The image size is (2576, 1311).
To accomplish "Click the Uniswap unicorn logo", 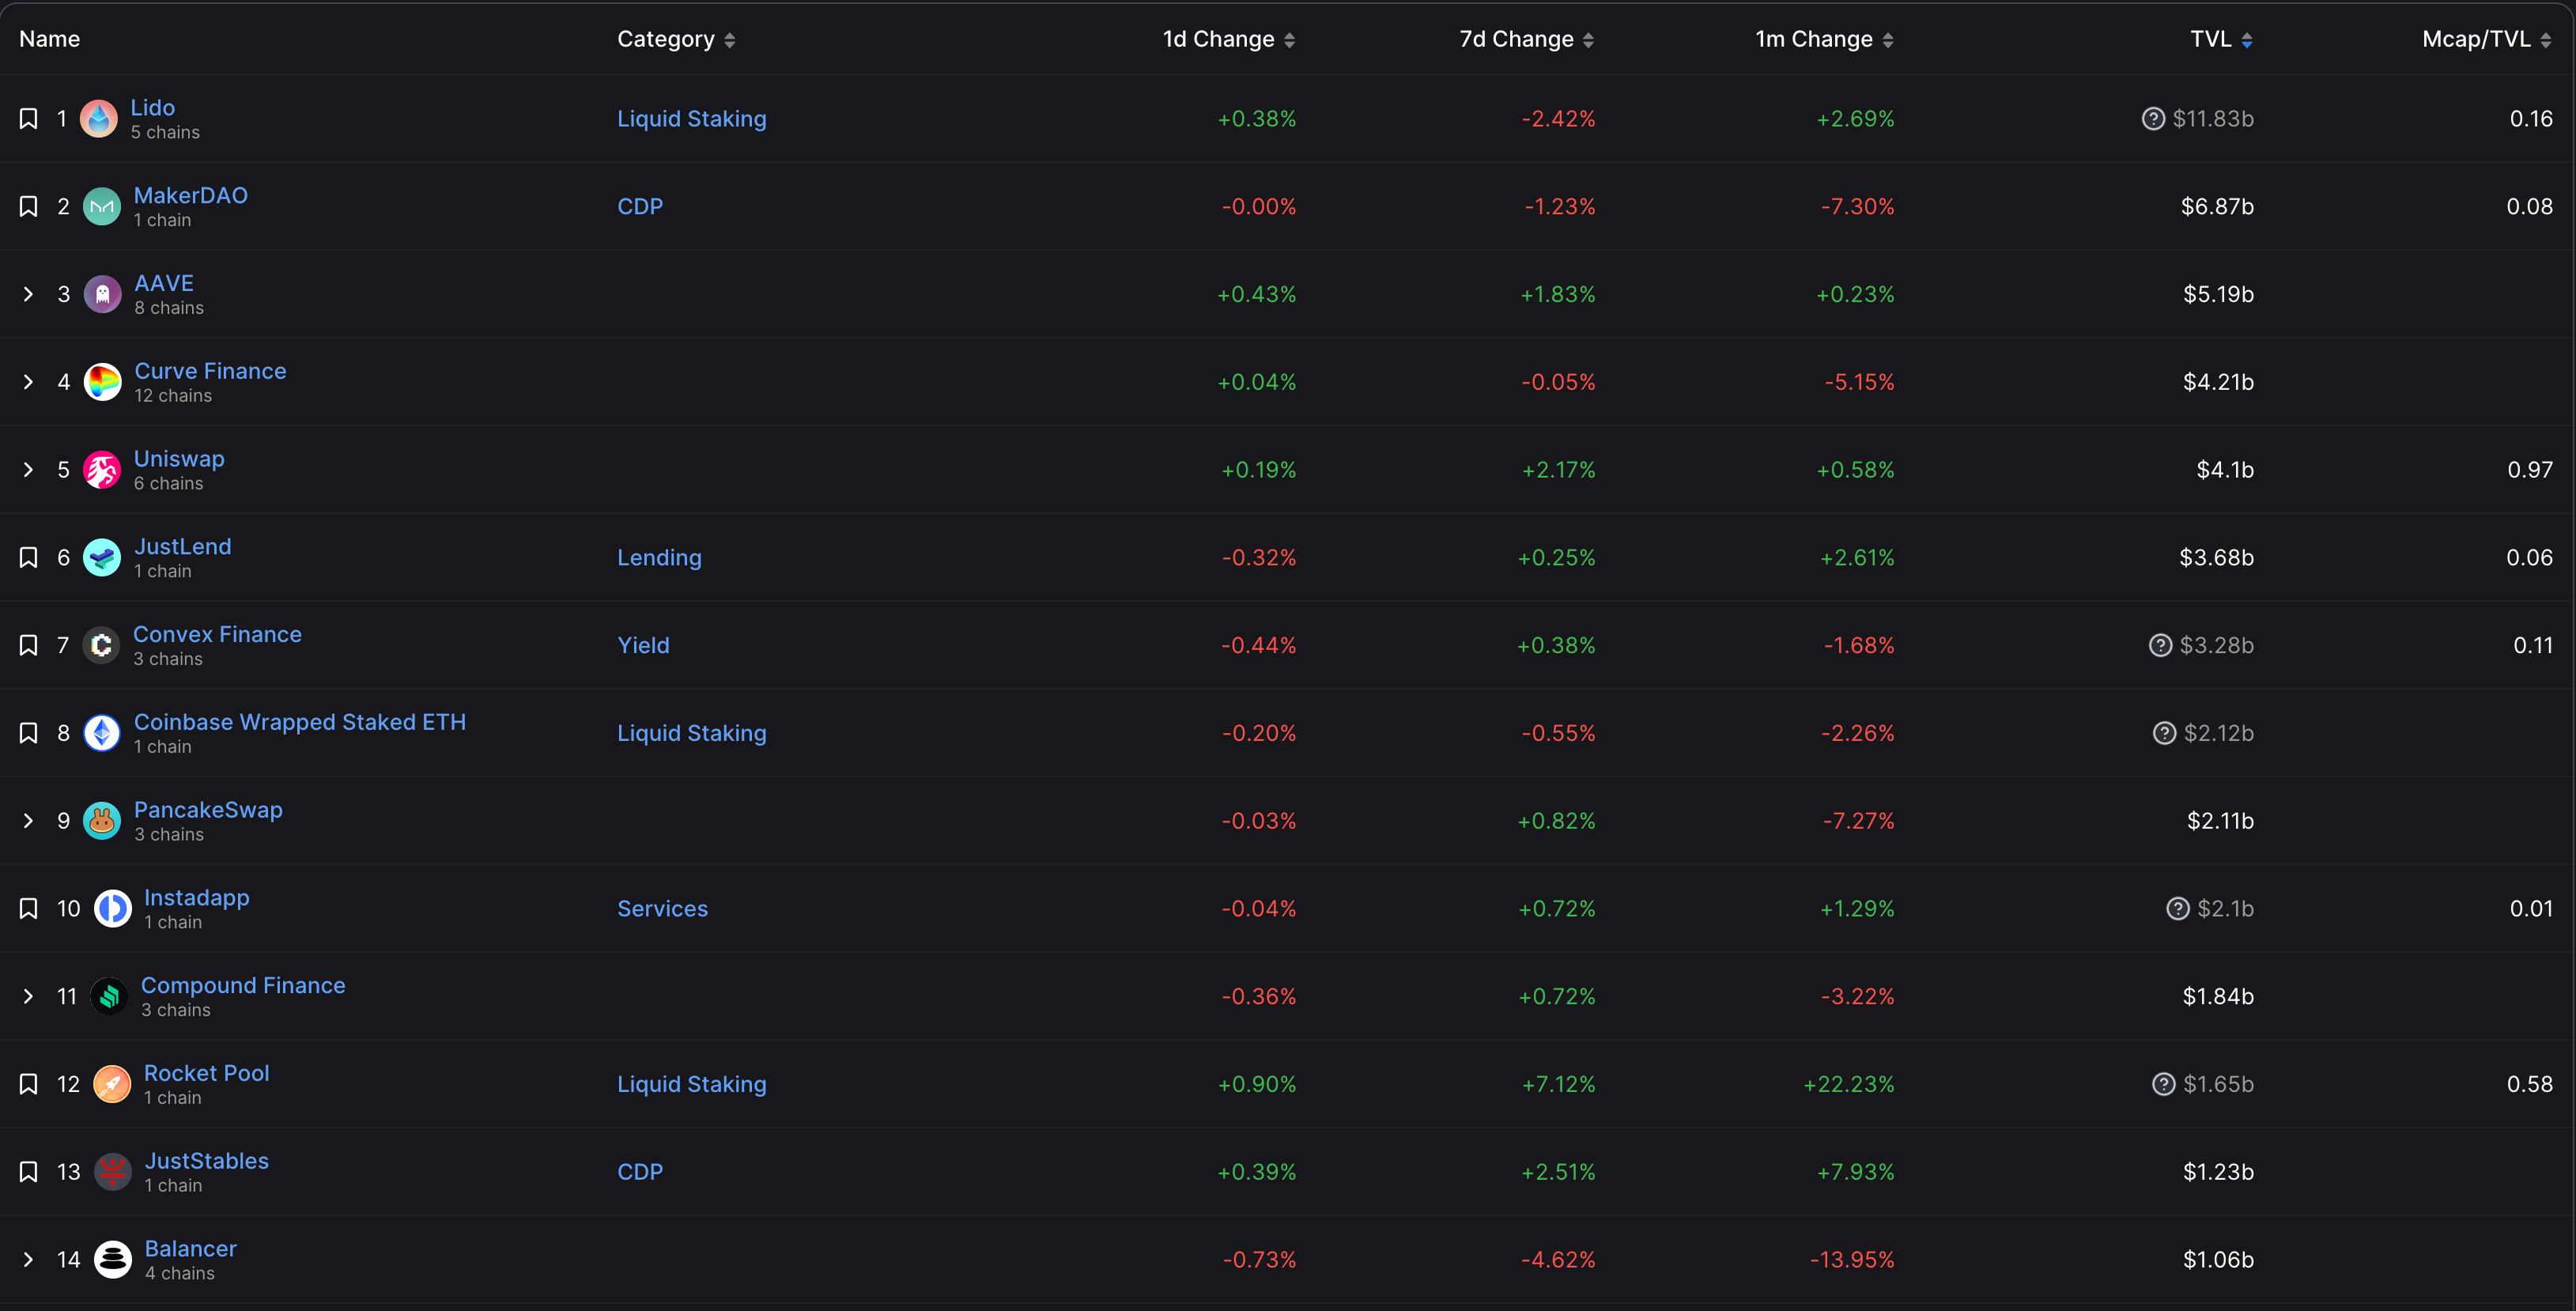I will click(x=102, y=470).
